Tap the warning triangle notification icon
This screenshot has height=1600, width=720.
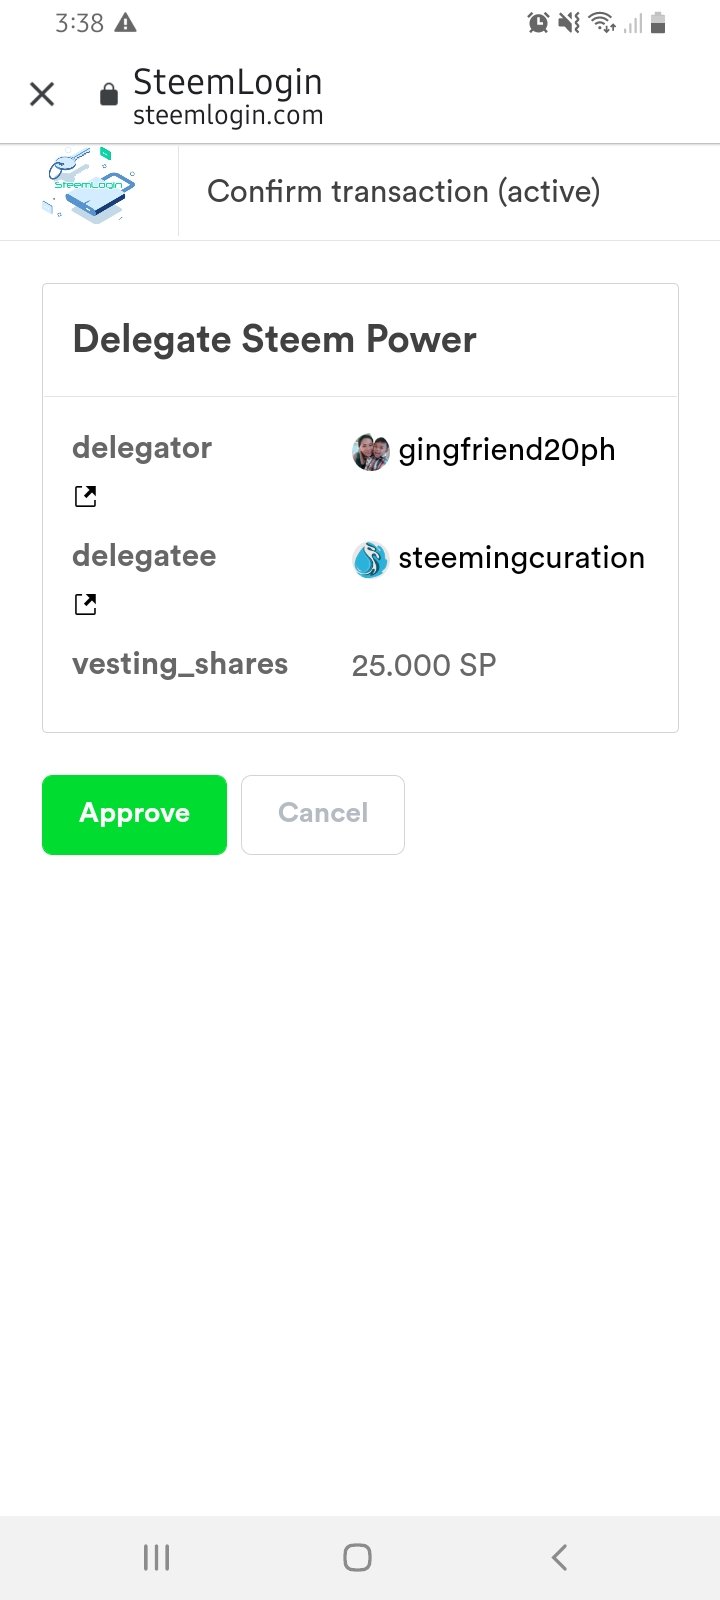pos(126,23)
